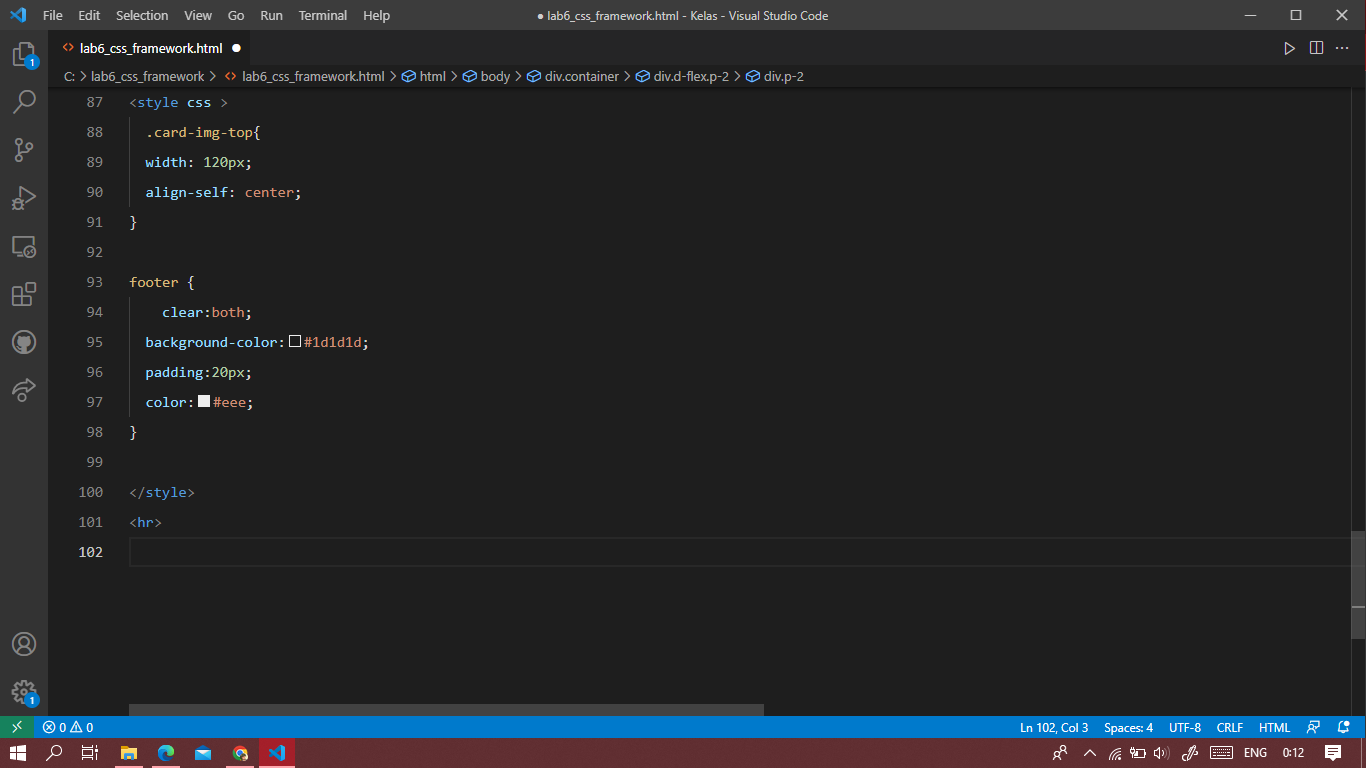Click the vertical editor scrollbar thumb
This screenshot has width=1366, height=768.
(x=1358, y=585)
